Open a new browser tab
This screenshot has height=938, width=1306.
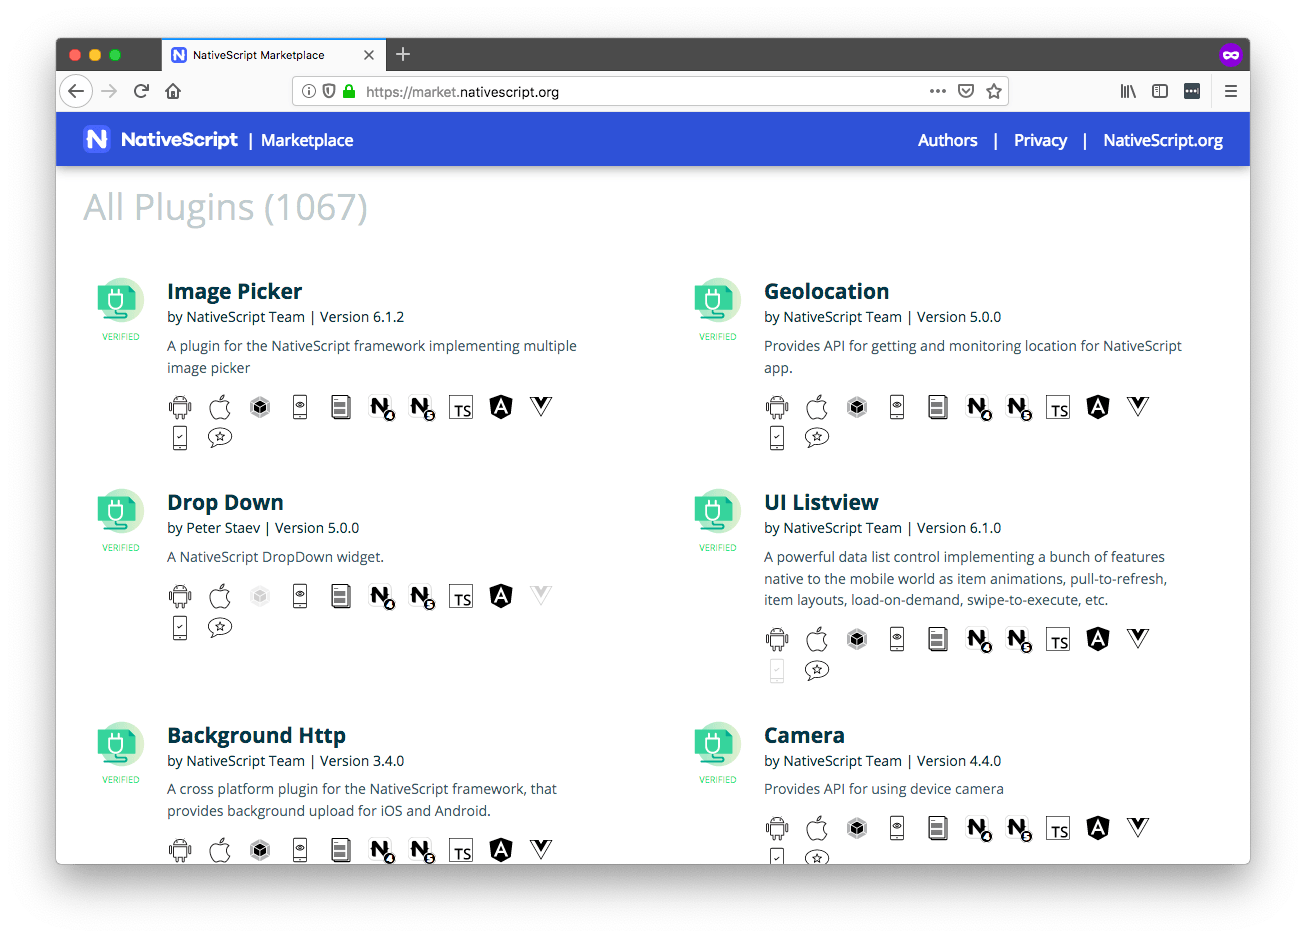click(x=403, y=55)
